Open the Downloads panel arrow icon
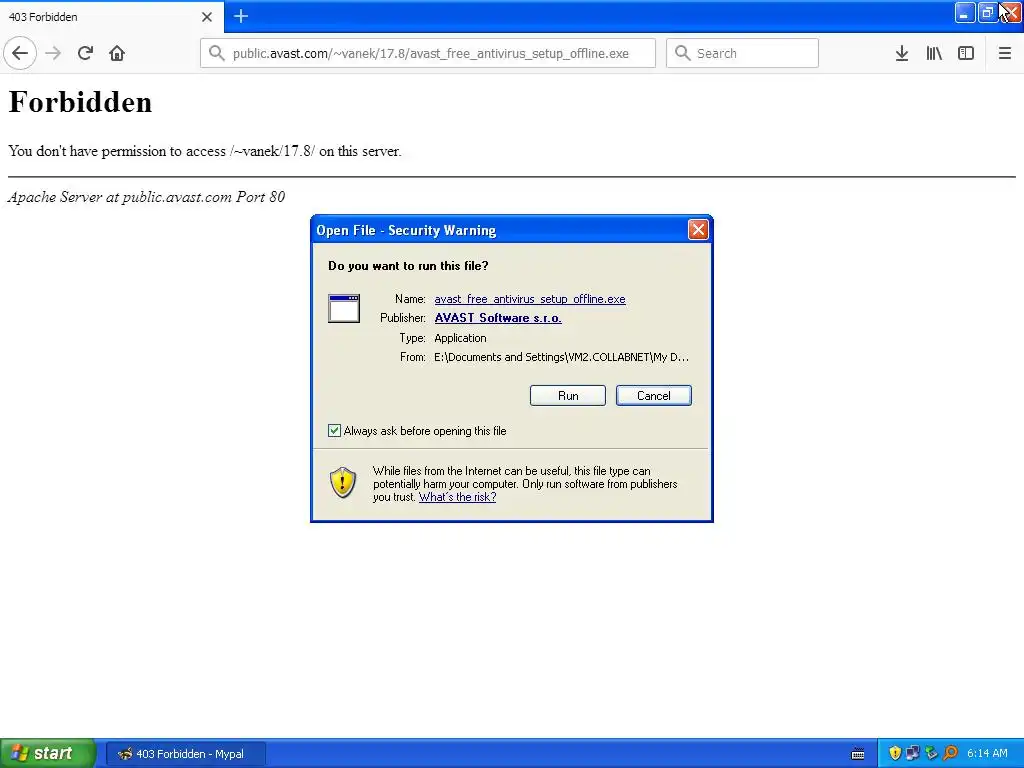This screenshot has width=1024, height=768. click(902, 53)
